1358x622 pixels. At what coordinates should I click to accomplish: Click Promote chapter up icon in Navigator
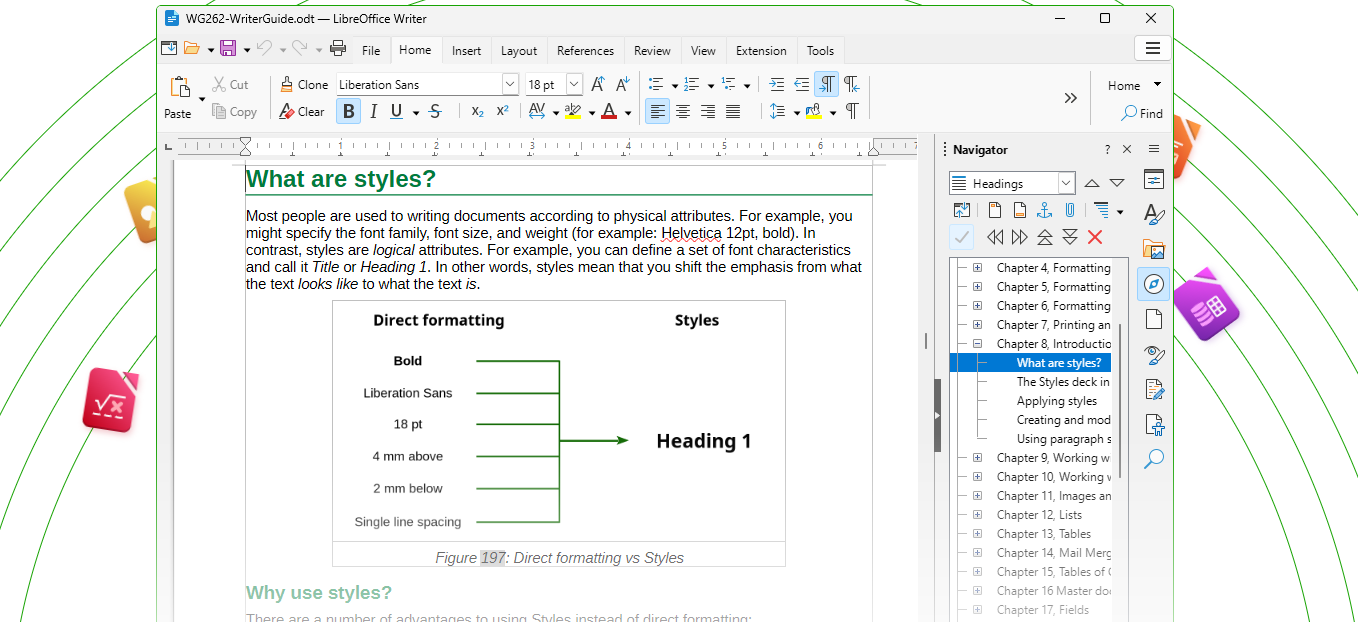click(1045, 237)
